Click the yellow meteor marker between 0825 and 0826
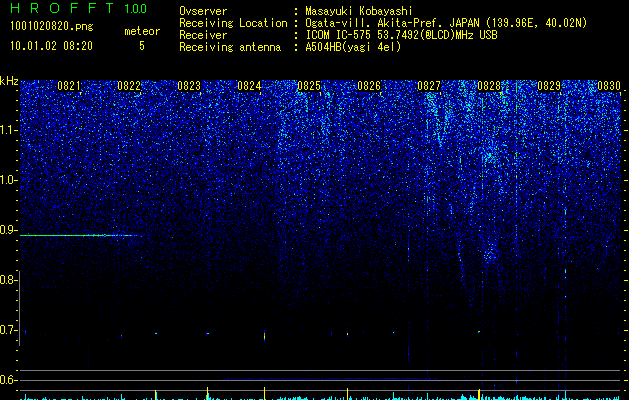 [x=347, y=394]
